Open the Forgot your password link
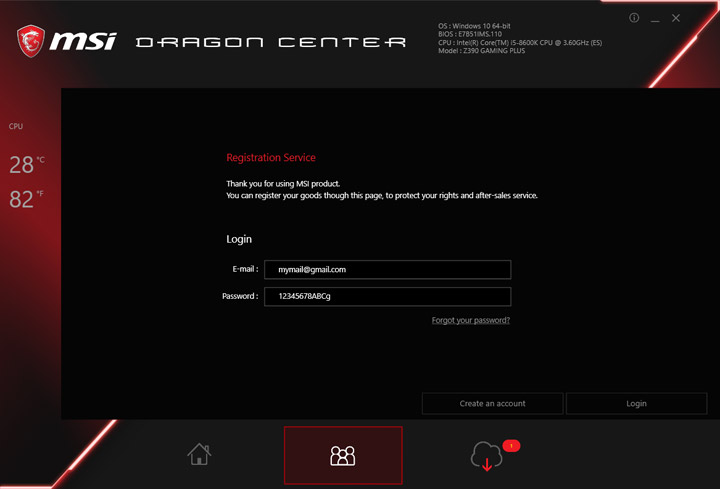This screenshot has height=489, width=720. pos(471,320)
